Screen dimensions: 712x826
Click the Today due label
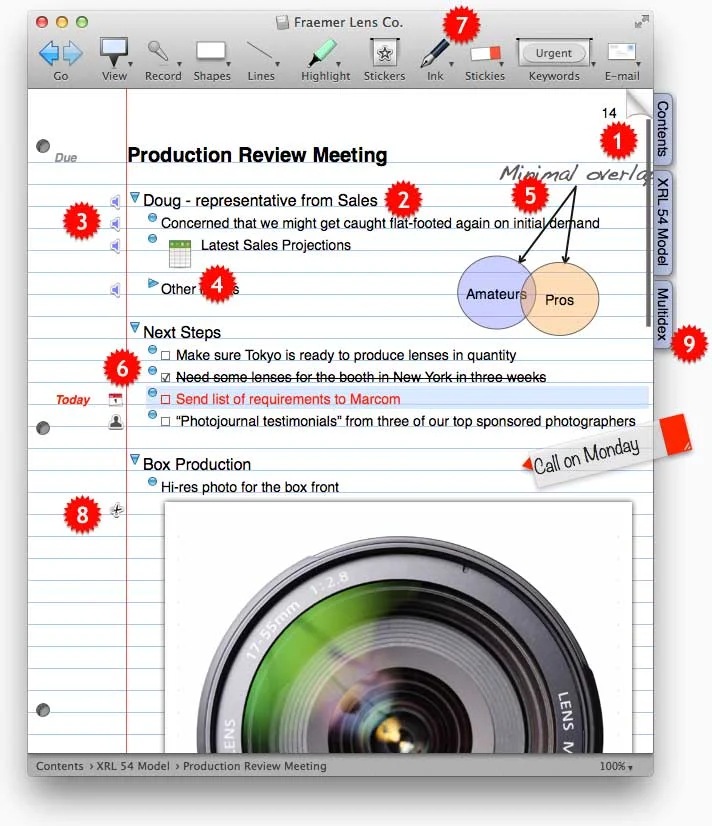(x=73, y=400)
